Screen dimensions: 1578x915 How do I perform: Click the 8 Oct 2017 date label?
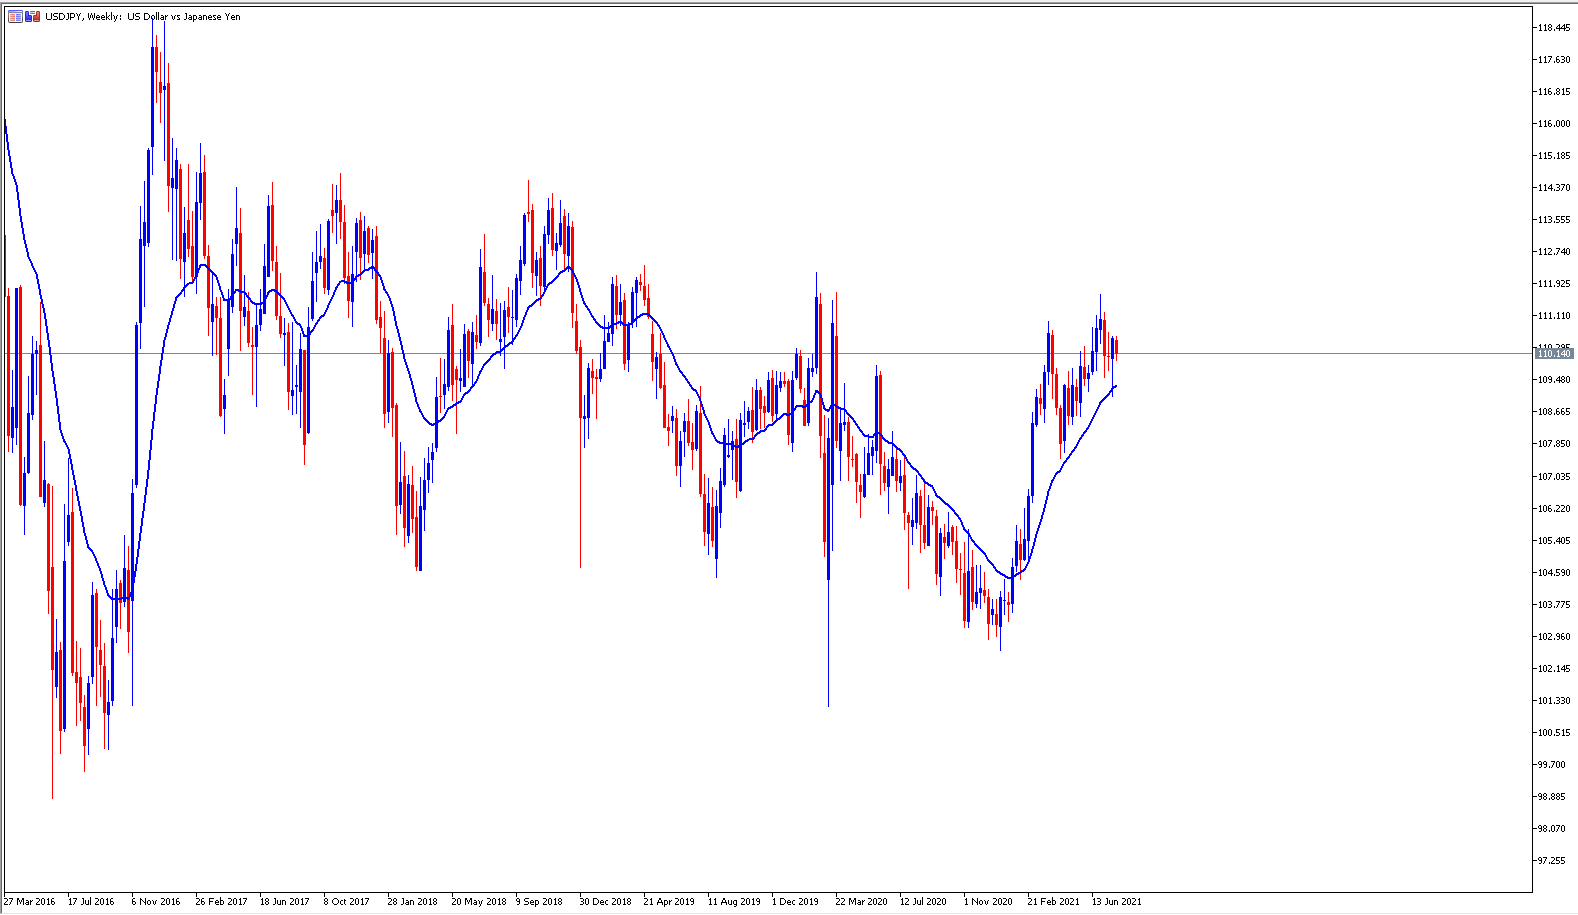click(x=347, y=902)
